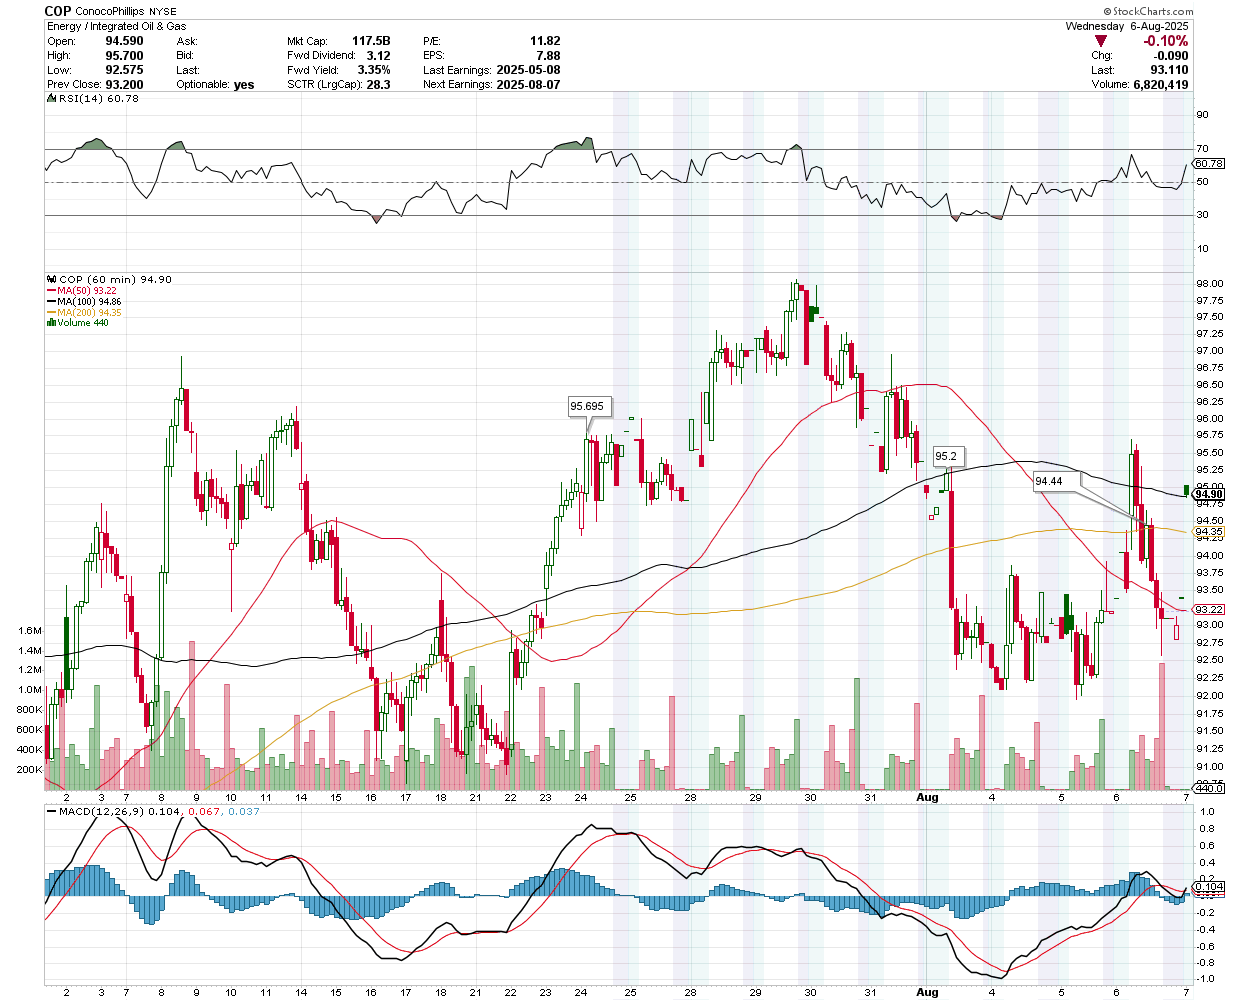
Task: Click the 95.695 price callout label
Action: [x=587, y=406]
